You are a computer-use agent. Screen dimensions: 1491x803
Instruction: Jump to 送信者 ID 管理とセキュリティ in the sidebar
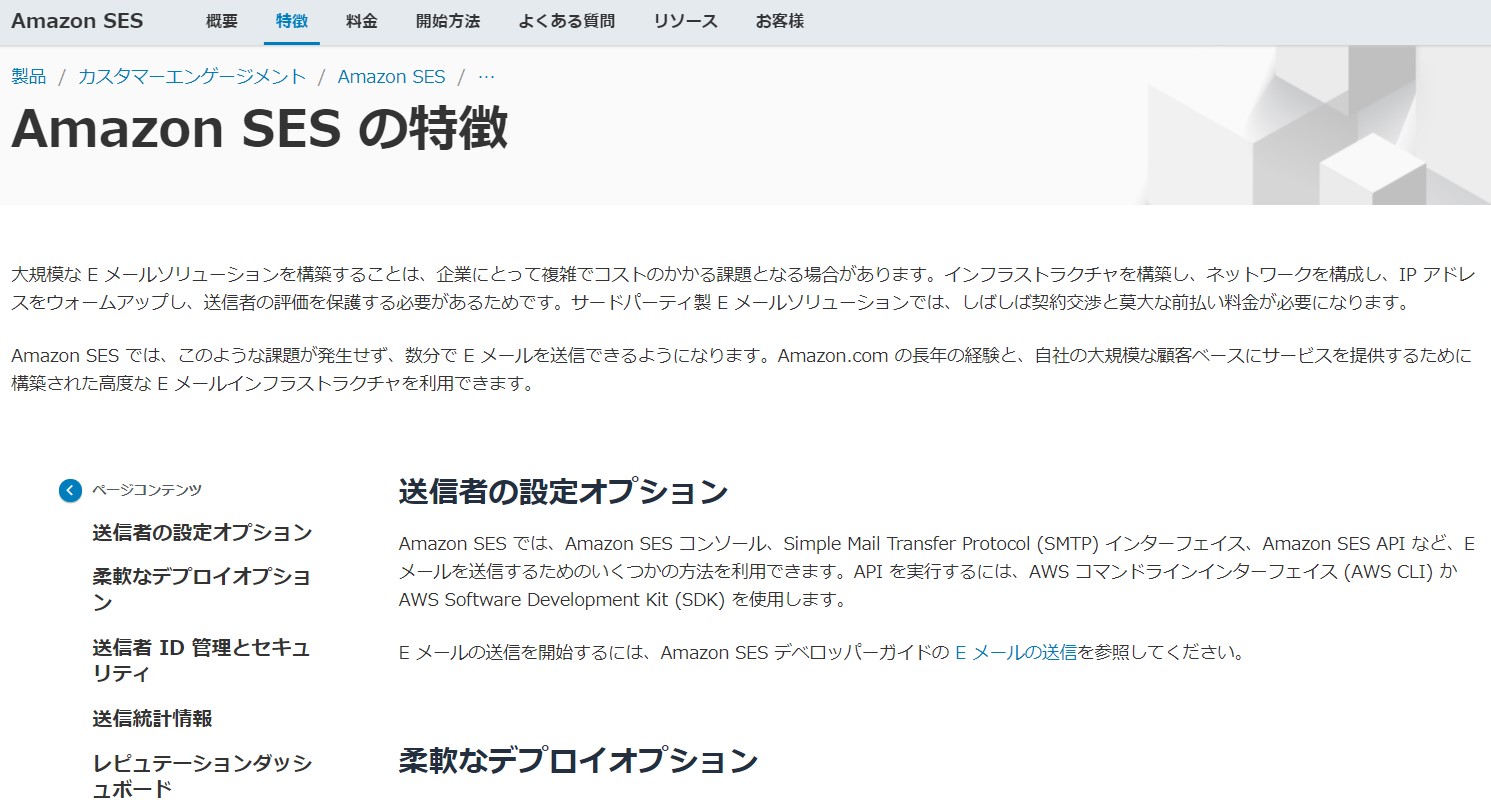[202, 660]
